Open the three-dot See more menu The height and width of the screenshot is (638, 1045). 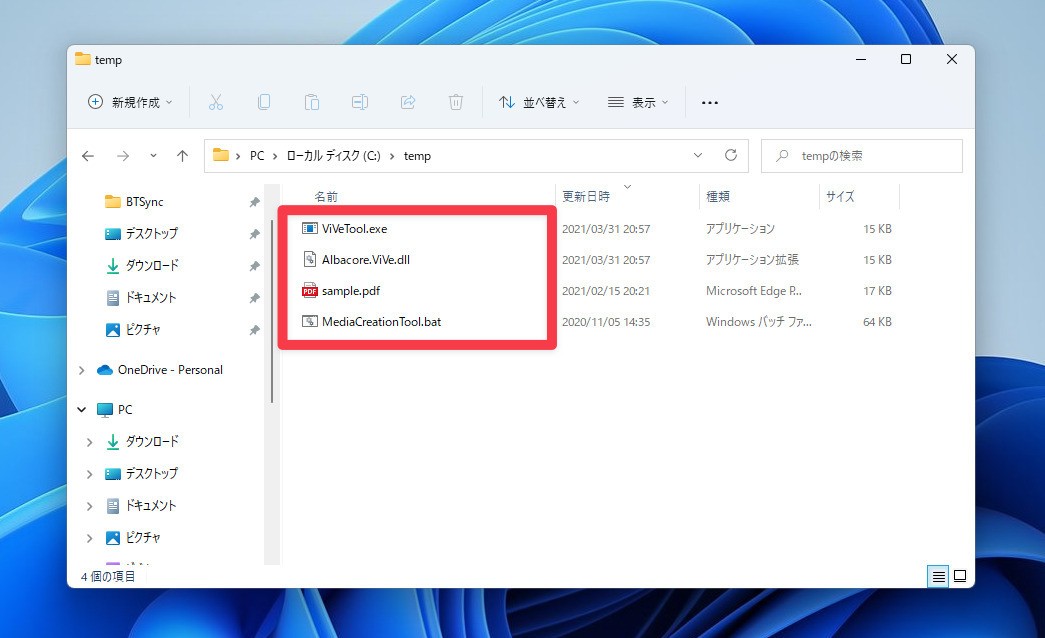pos(710,103)
